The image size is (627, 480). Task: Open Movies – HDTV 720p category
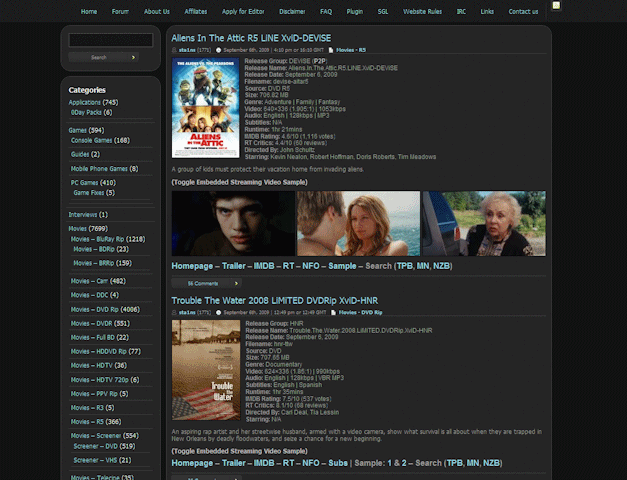[x=100, y=380]
